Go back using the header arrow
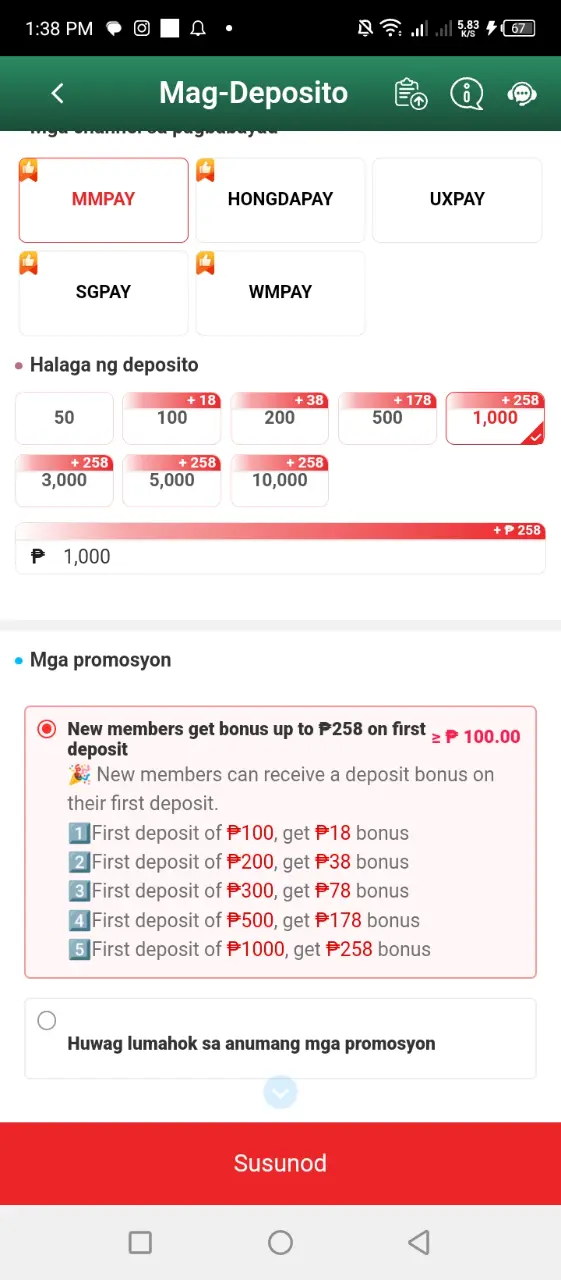The height and width of the screenshot is (1280, 561). tap(57, 93)
